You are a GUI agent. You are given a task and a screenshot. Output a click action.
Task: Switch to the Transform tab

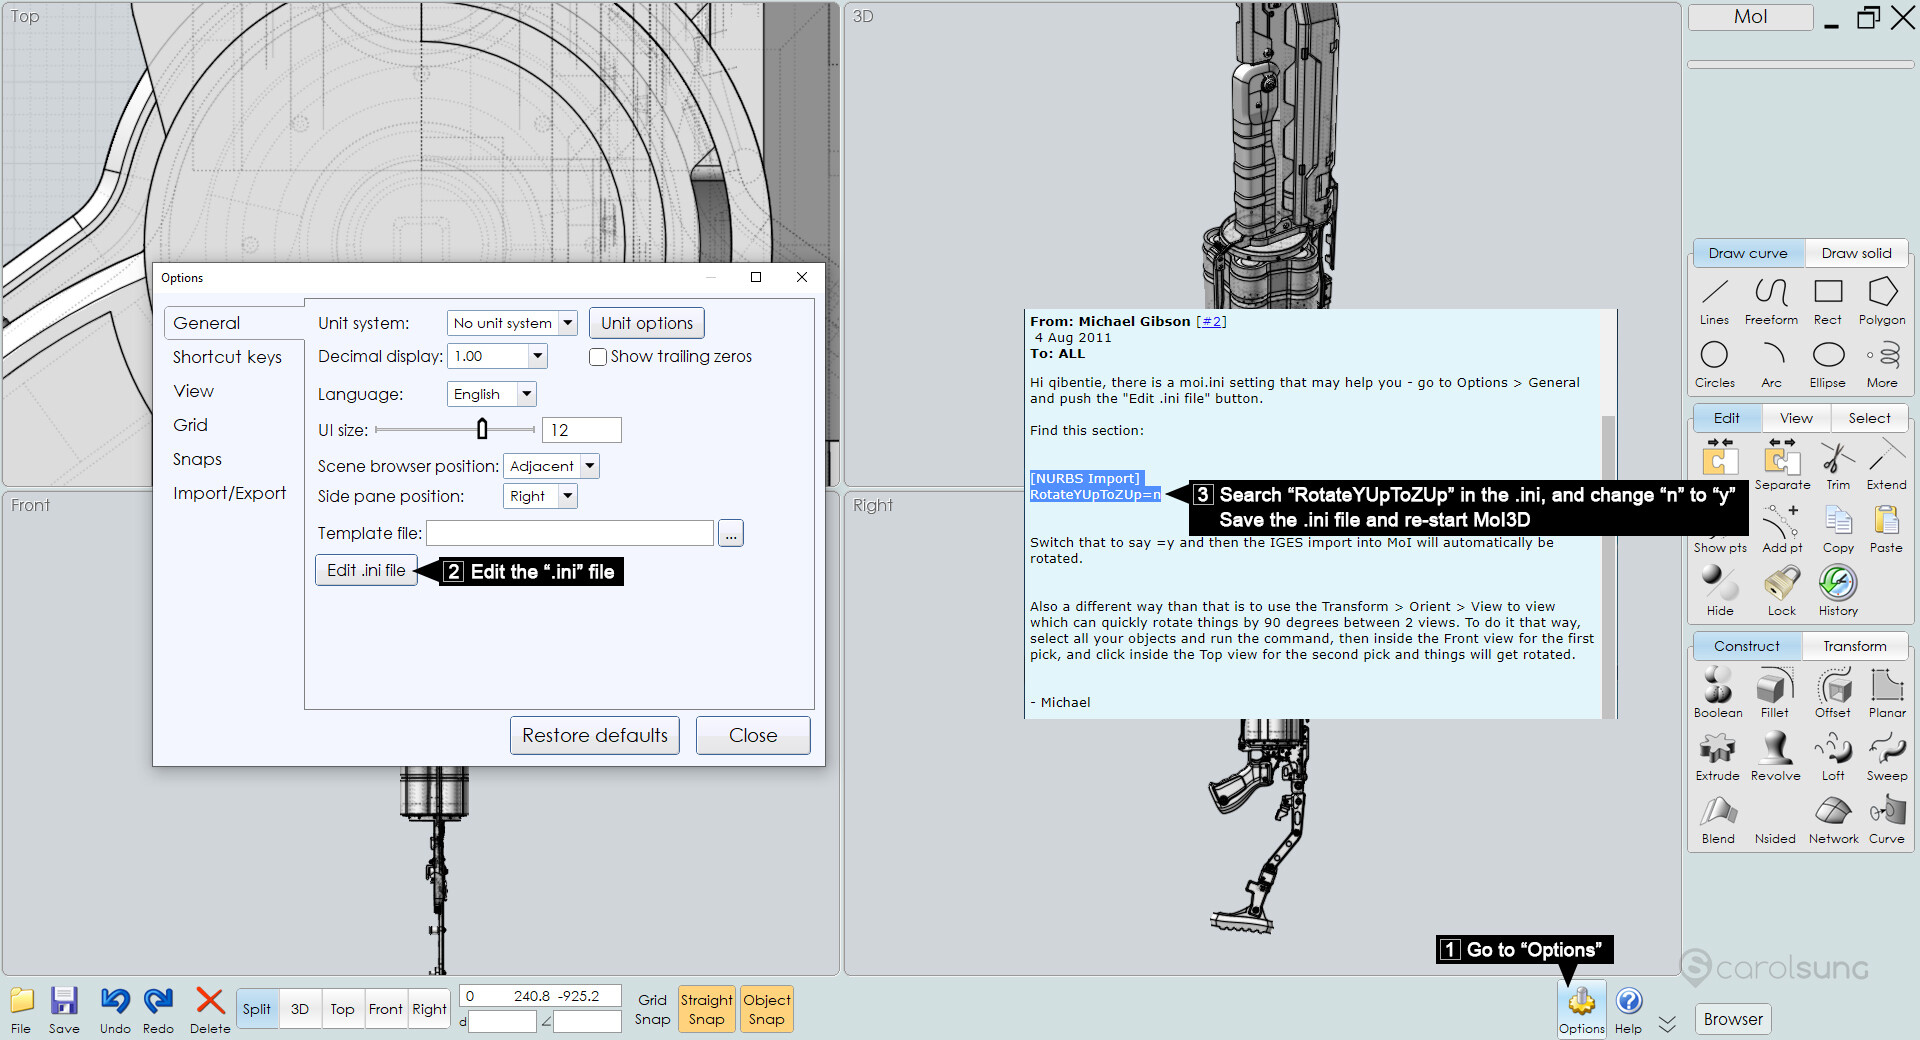(1854, 646)
